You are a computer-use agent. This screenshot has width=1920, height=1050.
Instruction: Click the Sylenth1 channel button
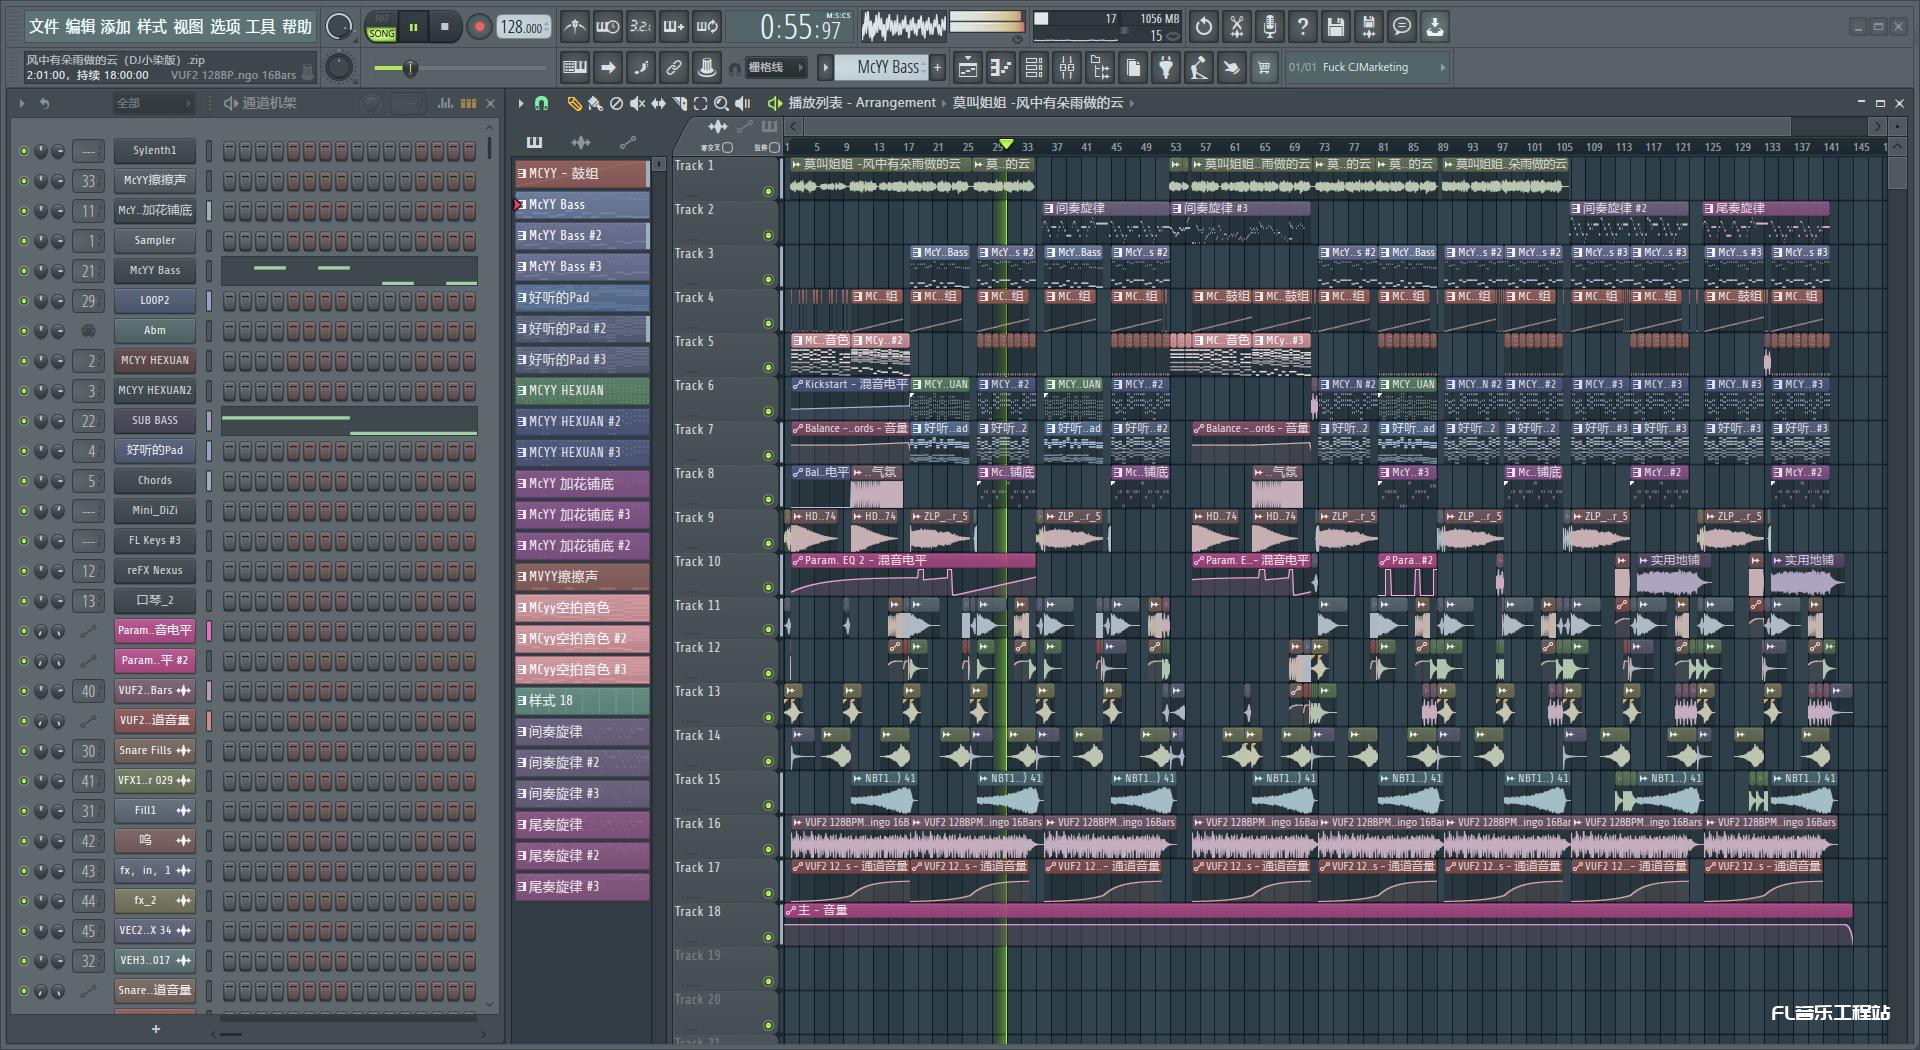coord(154,151)
